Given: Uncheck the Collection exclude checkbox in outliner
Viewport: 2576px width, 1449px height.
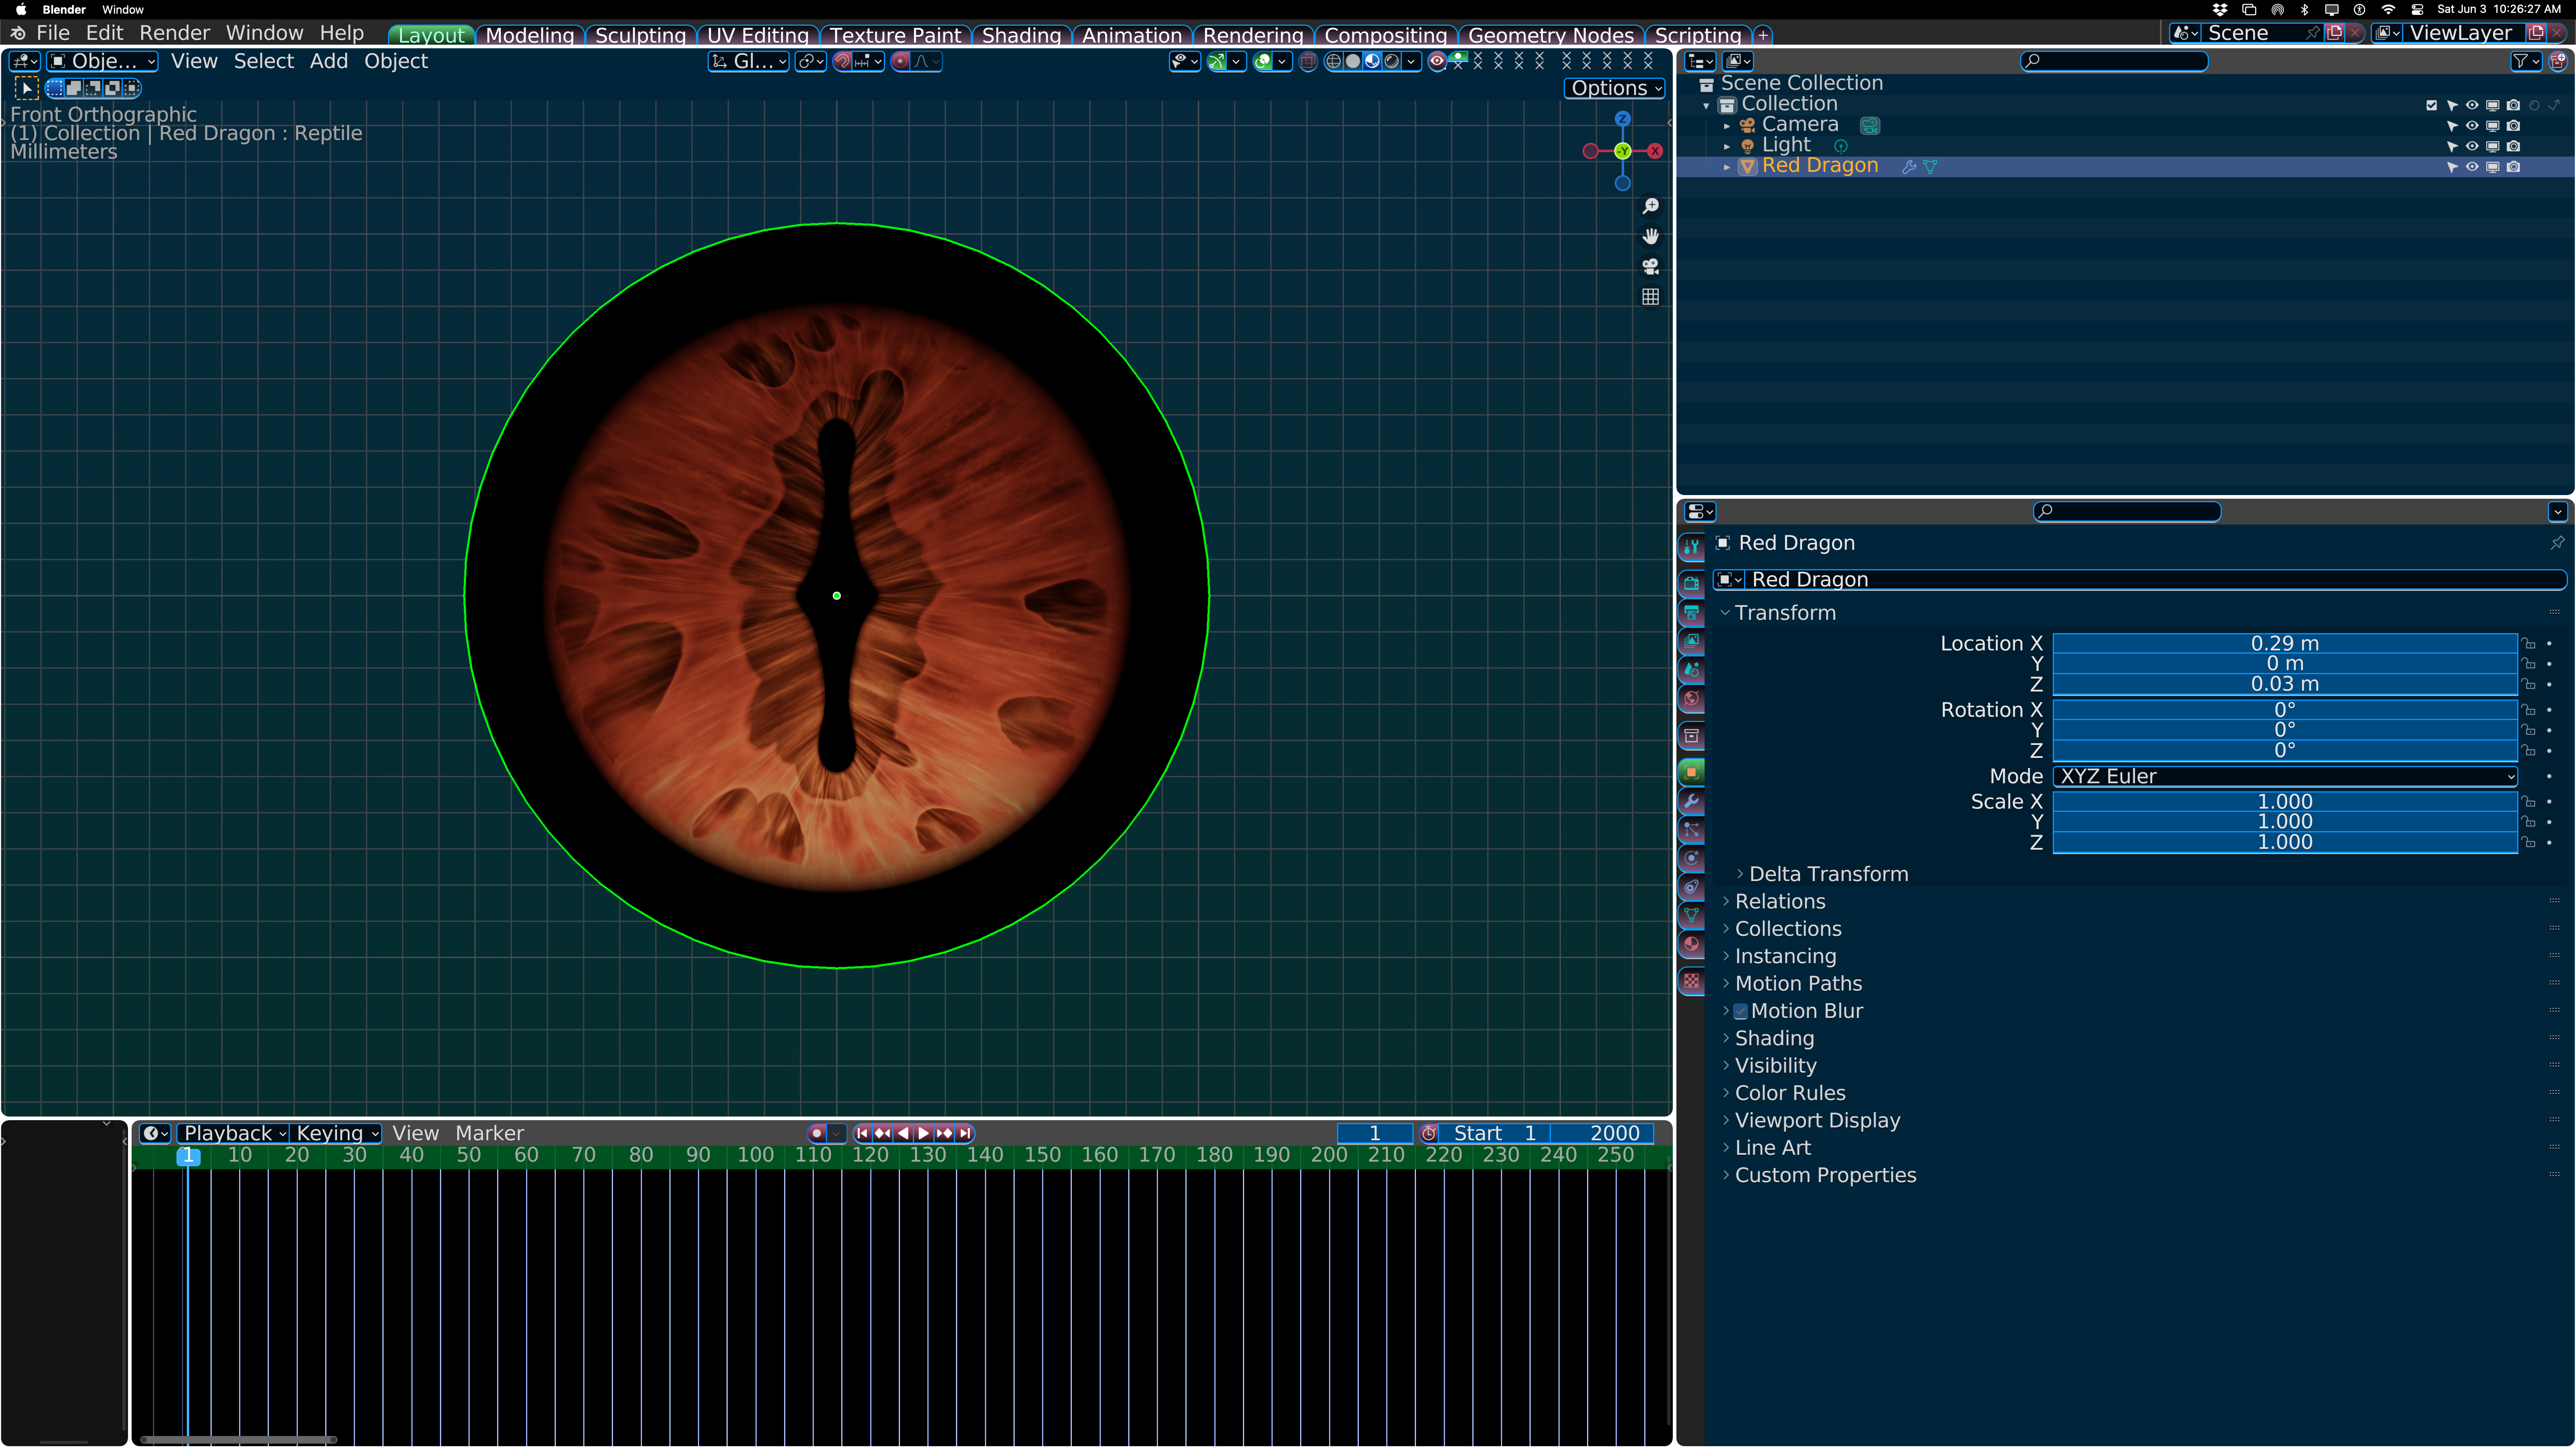Looking at the screenshot, I should pyautogui.click(x=2431, y=105).
